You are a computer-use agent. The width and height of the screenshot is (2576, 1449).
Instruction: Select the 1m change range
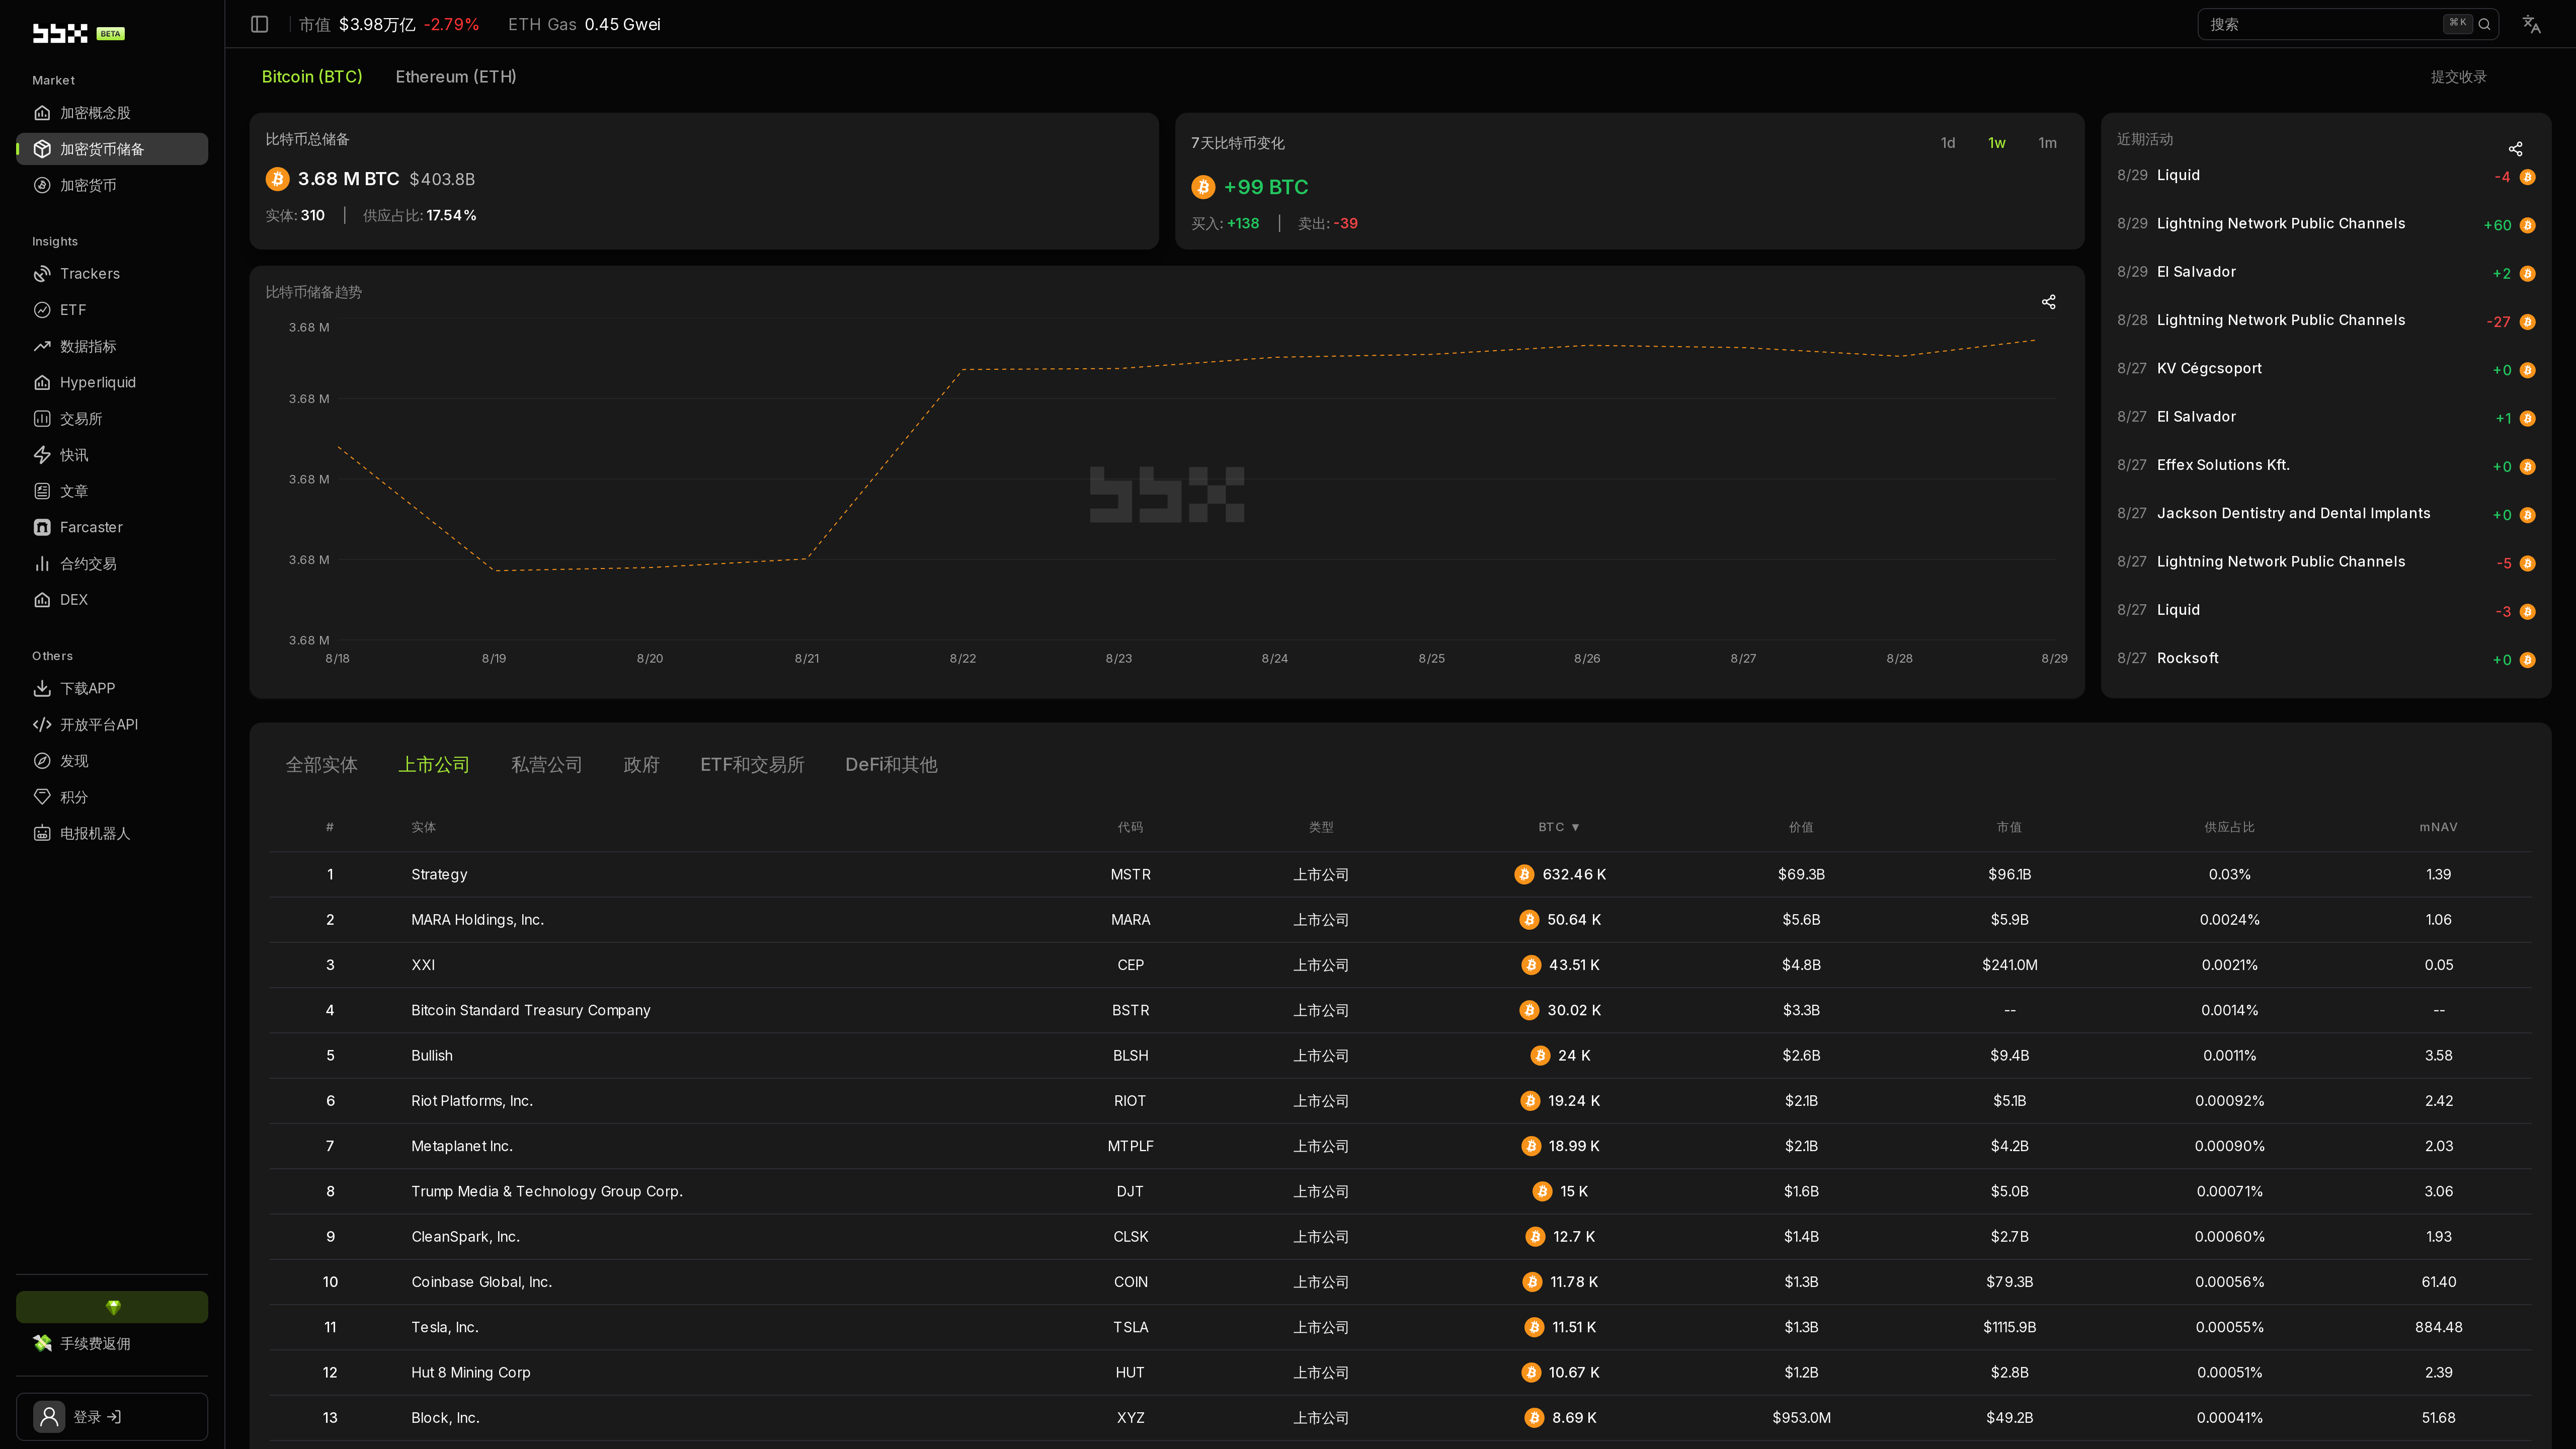coord(2047,143)
